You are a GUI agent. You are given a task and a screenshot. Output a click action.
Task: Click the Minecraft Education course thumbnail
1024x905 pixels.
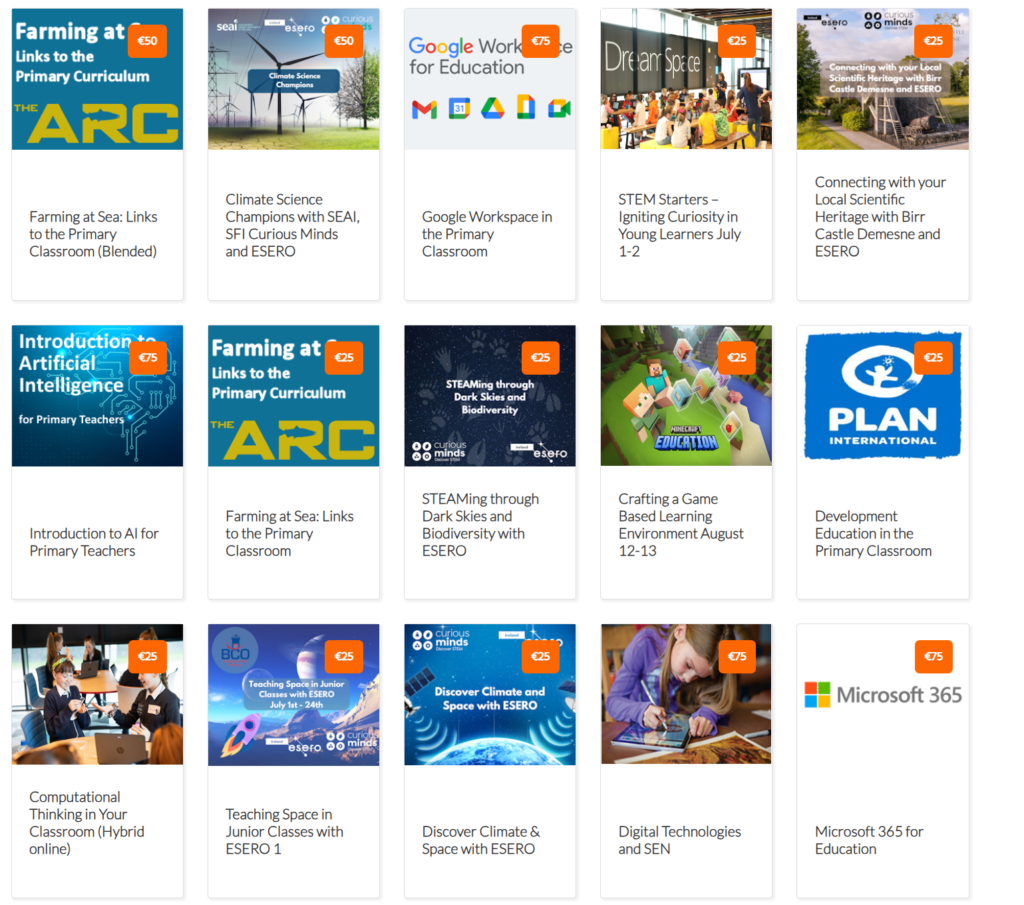tap(686, 394)
